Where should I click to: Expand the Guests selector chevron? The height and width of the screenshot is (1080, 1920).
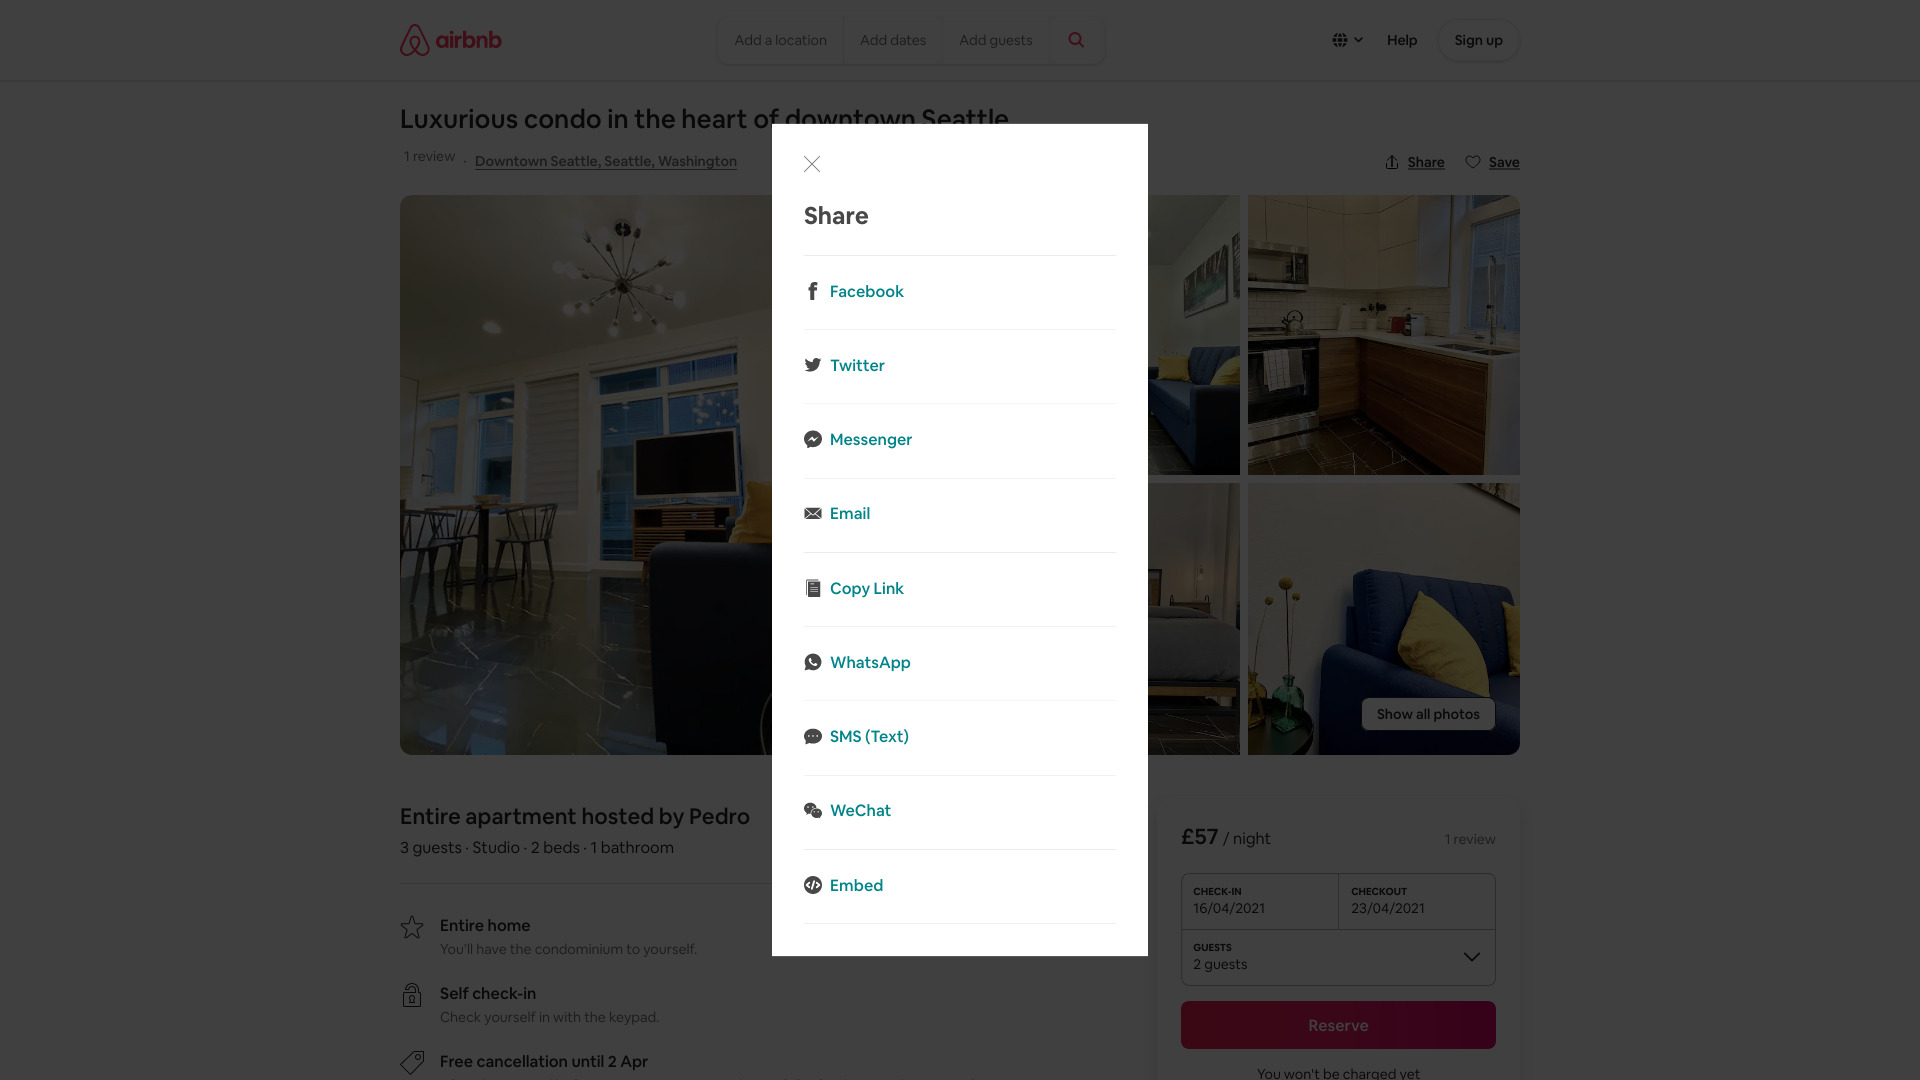pyautogui.click(x=1472, y=957)
